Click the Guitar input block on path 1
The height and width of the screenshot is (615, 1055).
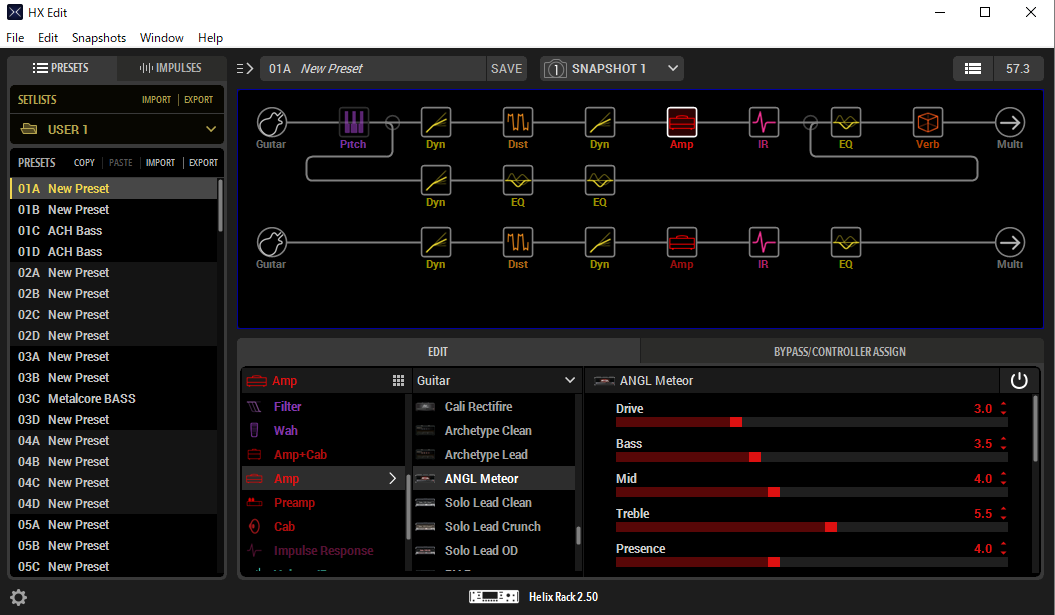click(x=272, y=122)
